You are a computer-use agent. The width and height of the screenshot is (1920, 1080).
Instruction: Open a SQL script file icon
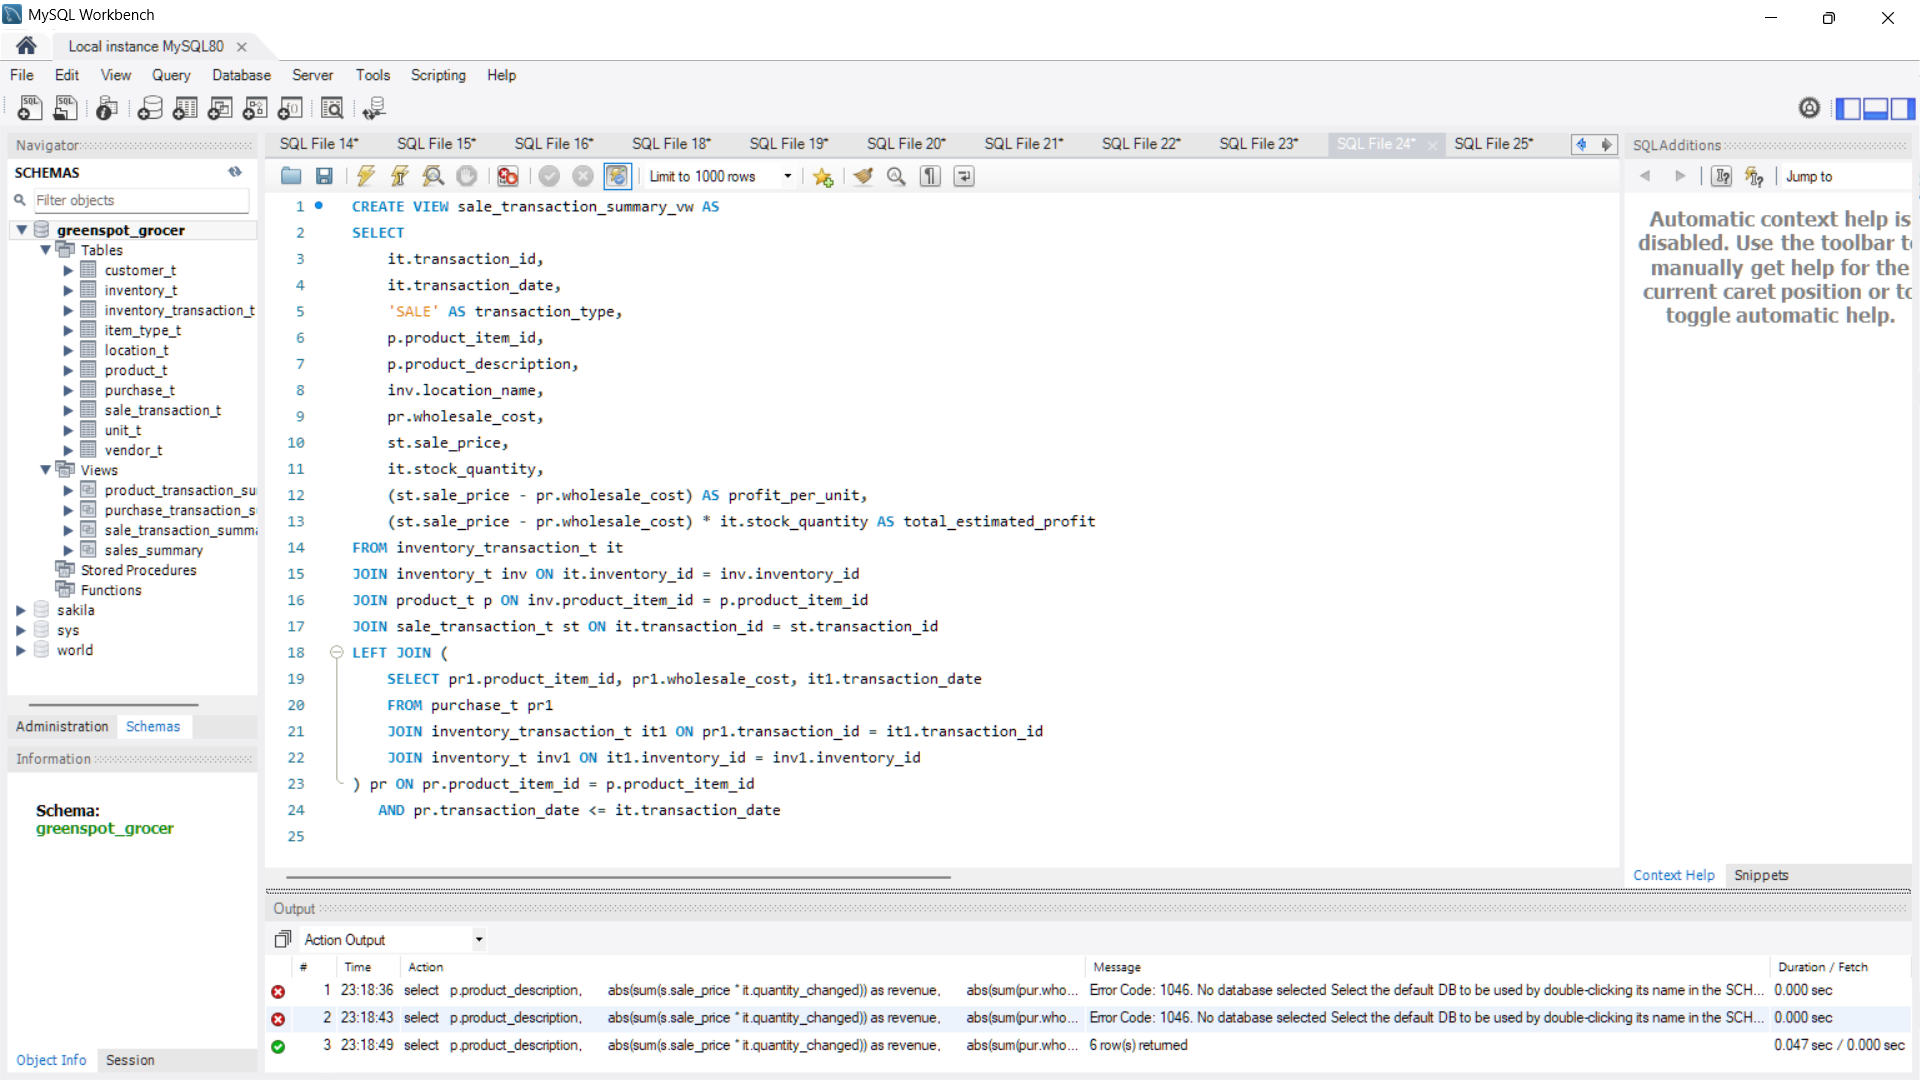[x=65, y=108]
